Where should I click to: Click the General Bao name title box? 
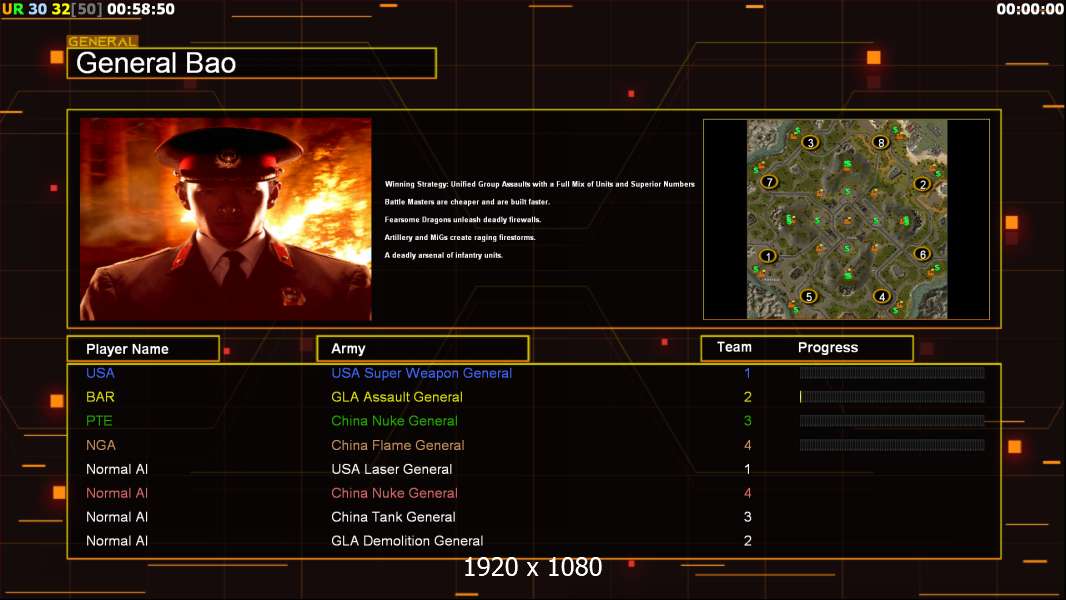[251, 64]
